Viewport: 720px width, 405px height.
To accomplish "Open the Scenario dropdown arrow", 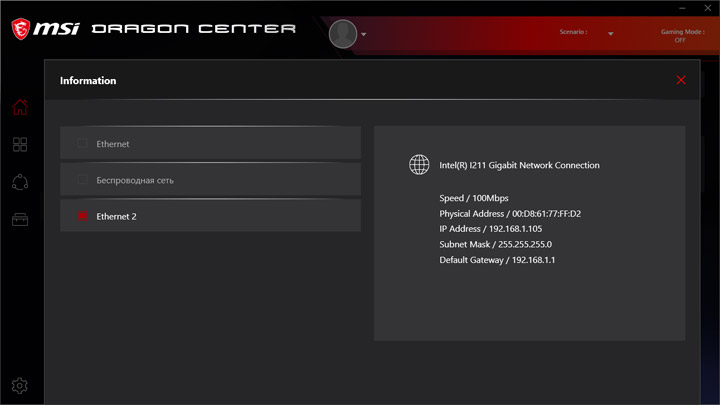I will pyautogui.click(x=611, y=34).
